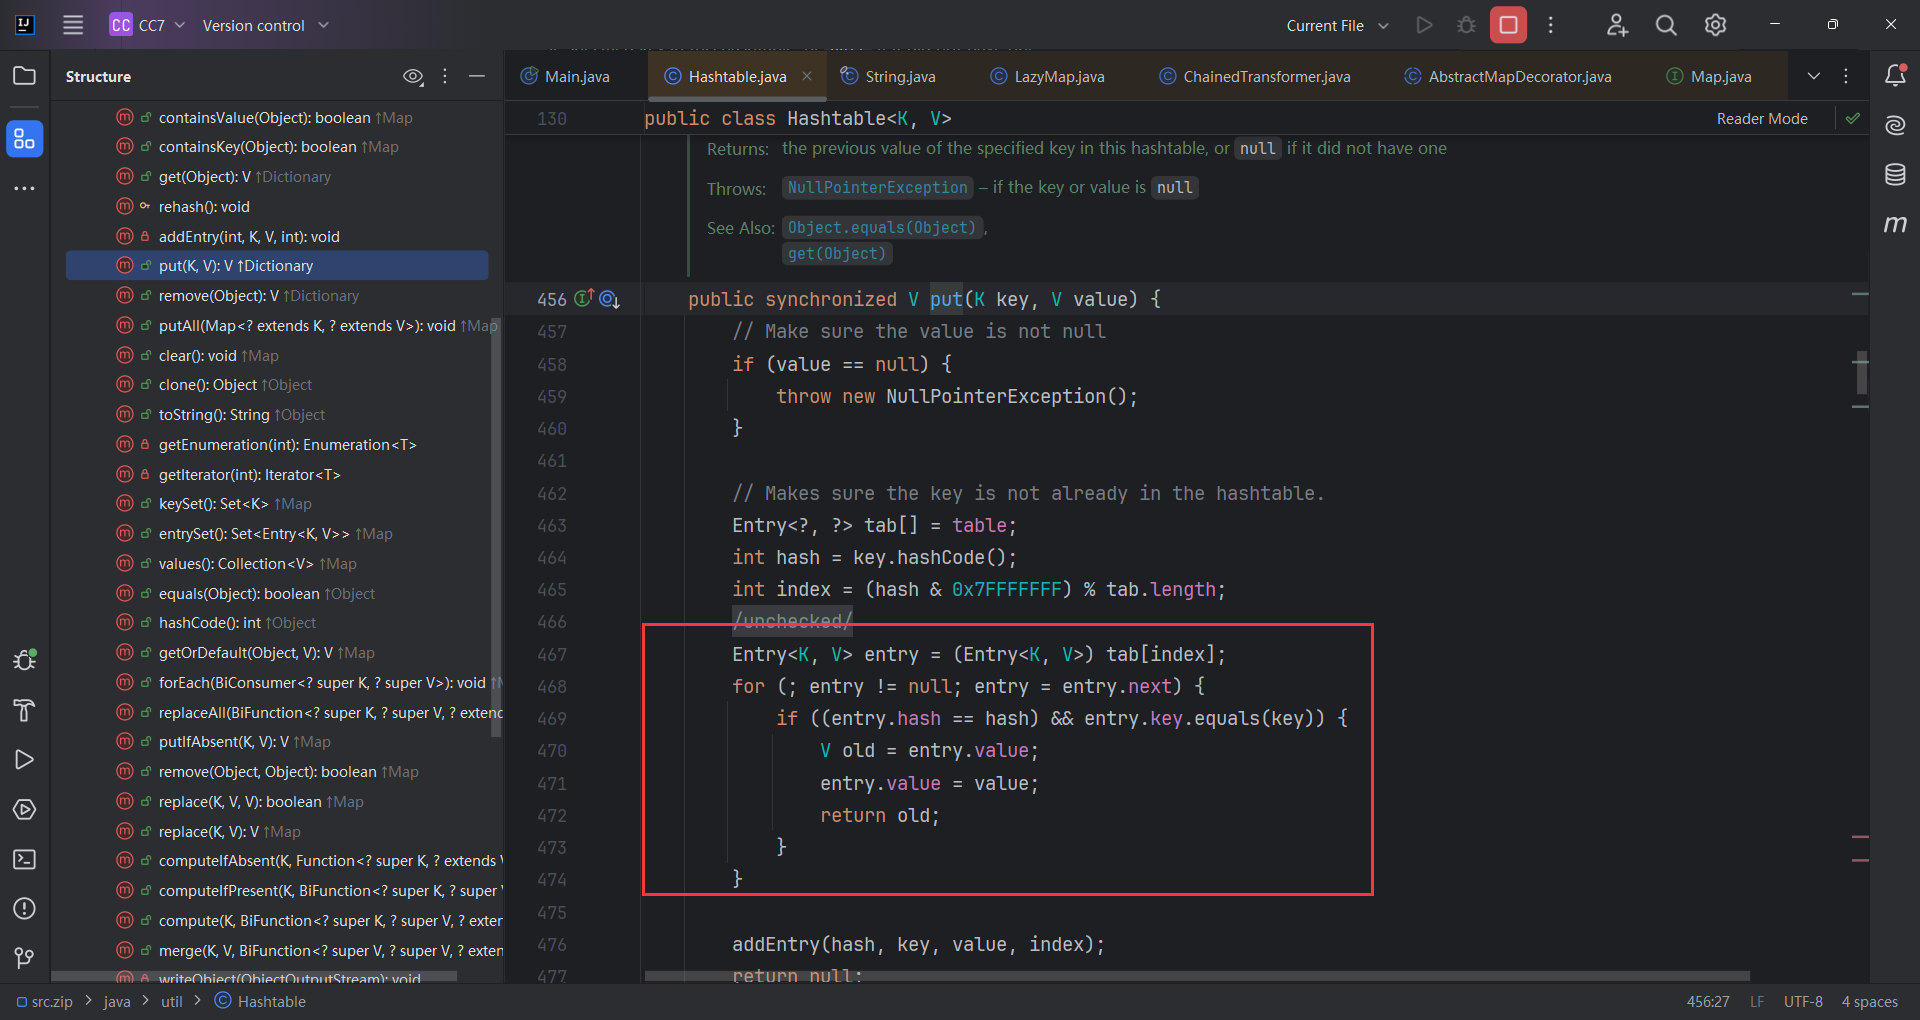Open the Database tool window
Viewport: 1920px width, 1020px height.
point(1895,175)
